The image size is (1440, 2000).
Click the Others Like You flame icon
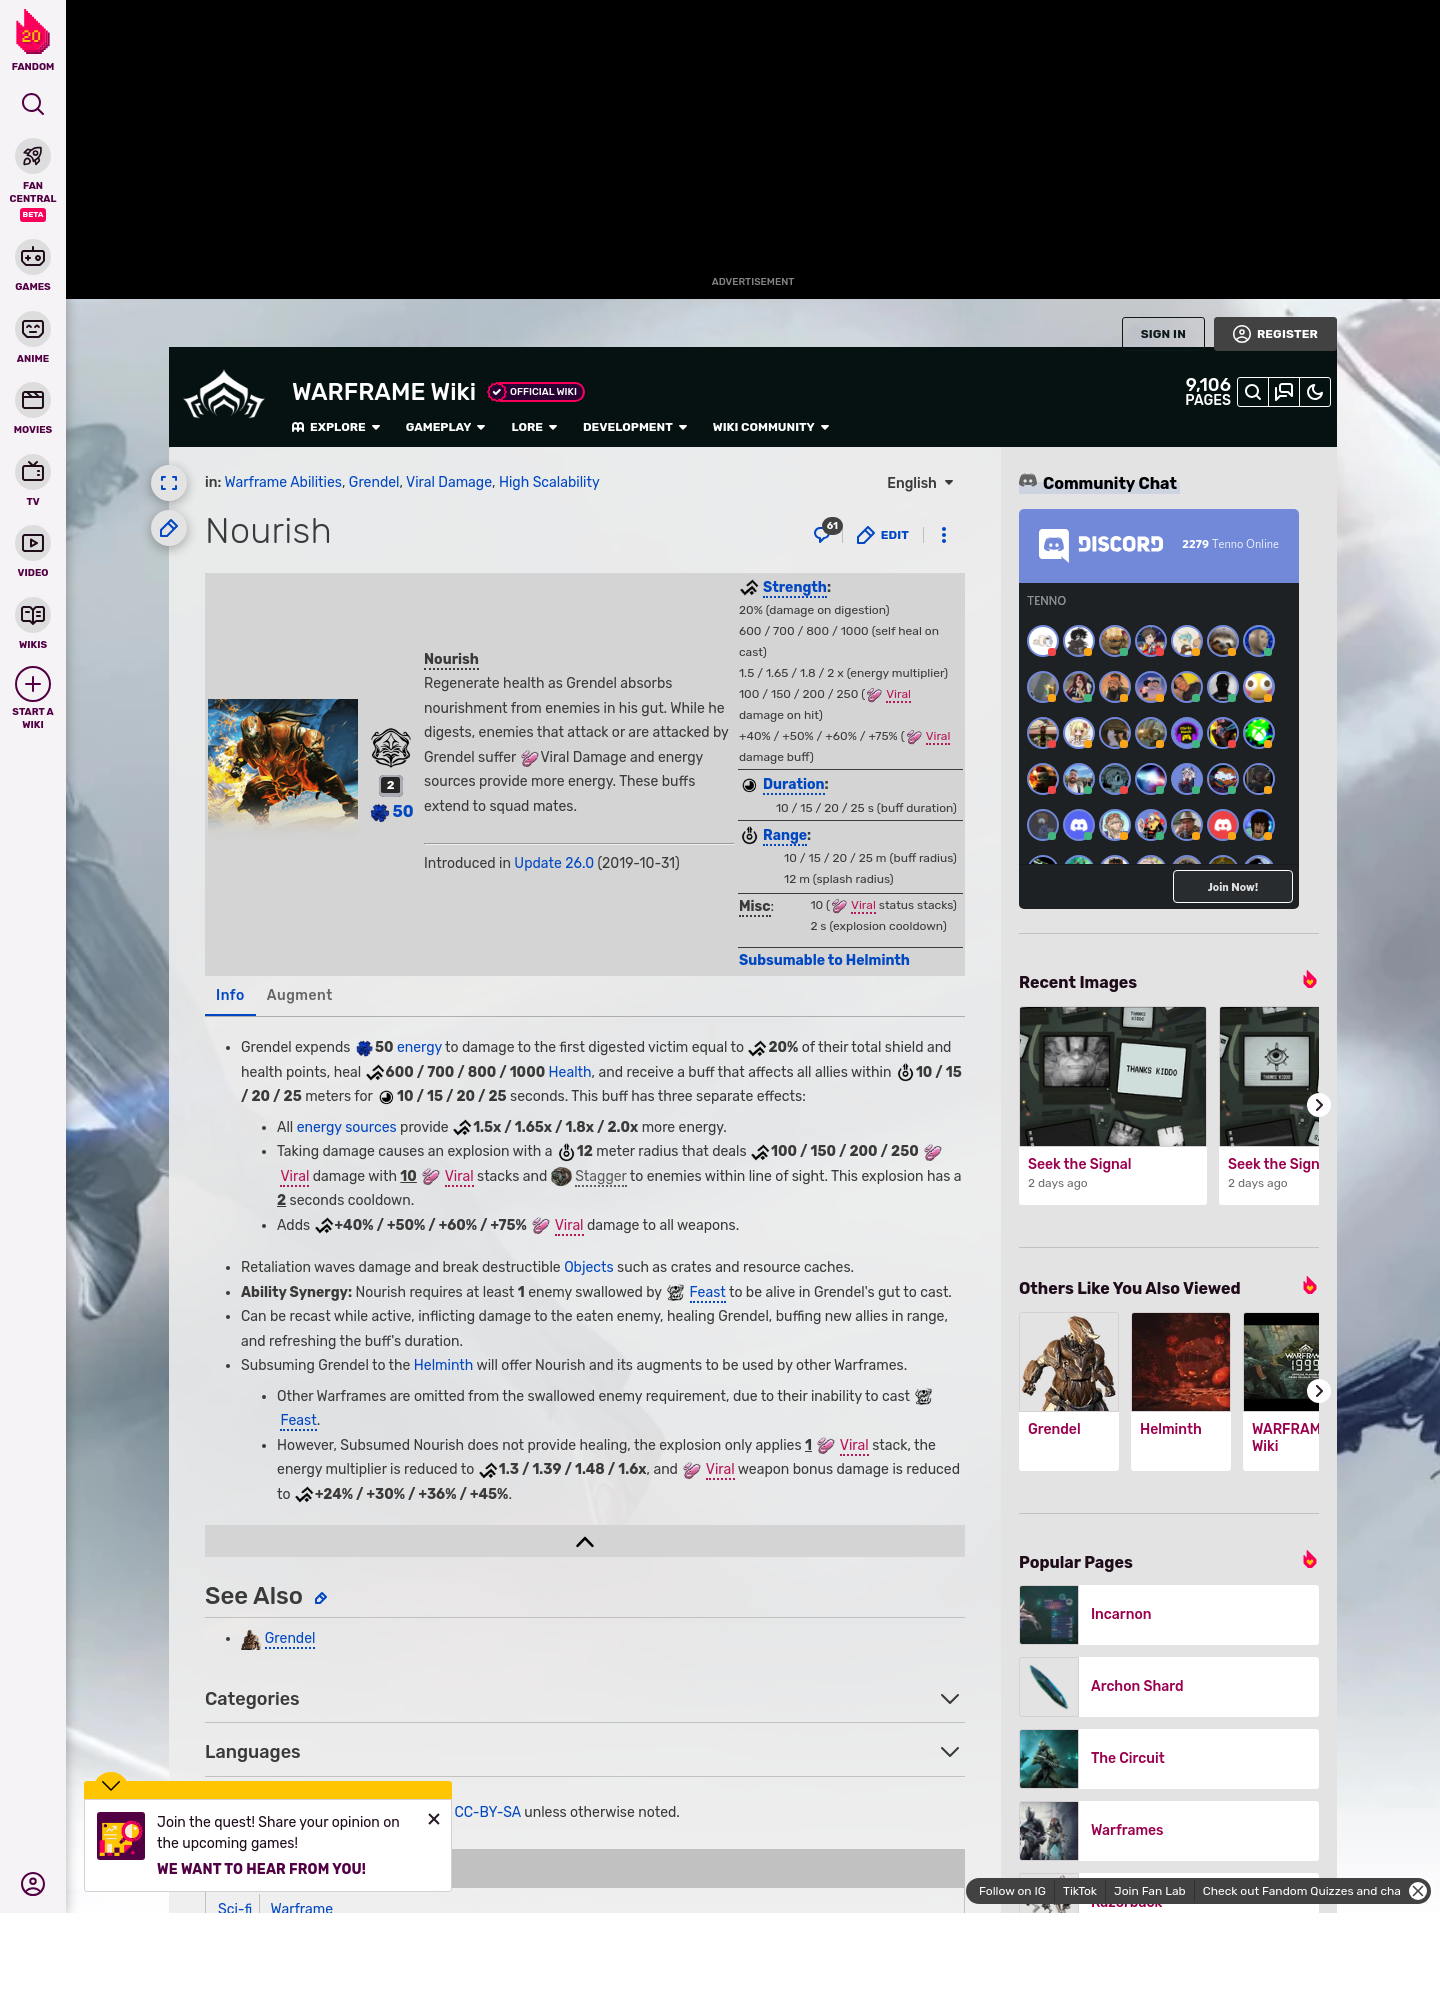(x=1309, y=1286)
